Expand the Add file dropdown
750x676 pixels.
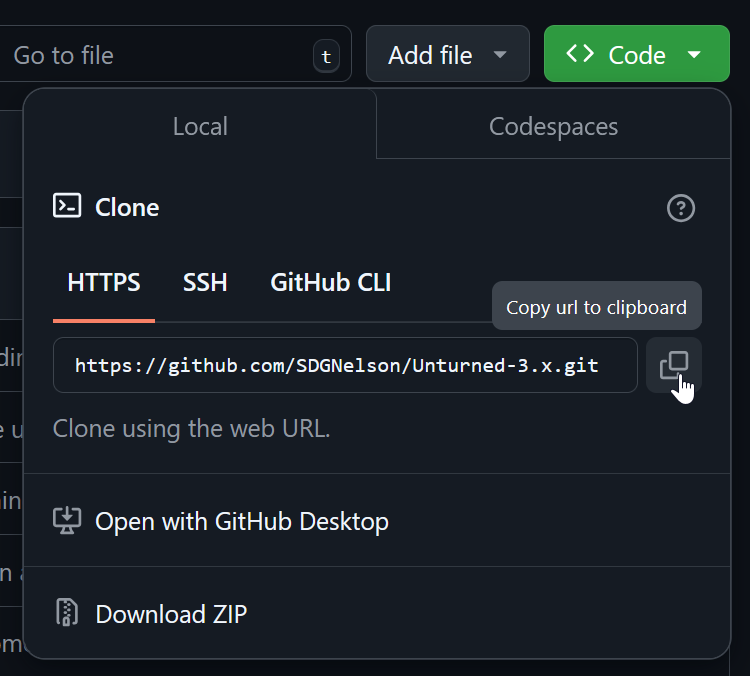tap(448, 54)
